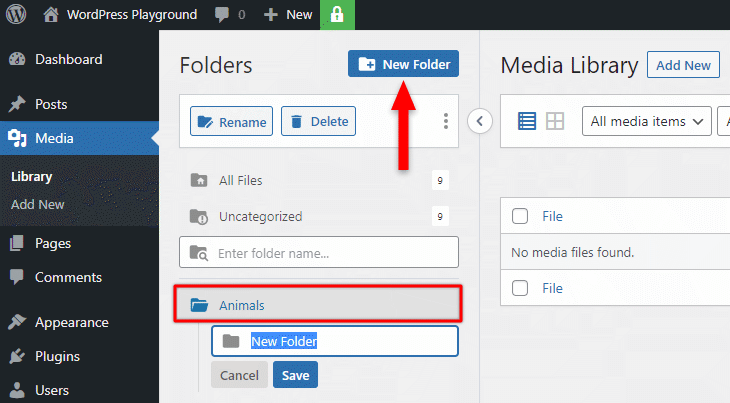The image size is (730, 403).
Task: Click the Plugins plug icon
Action: 17,356
